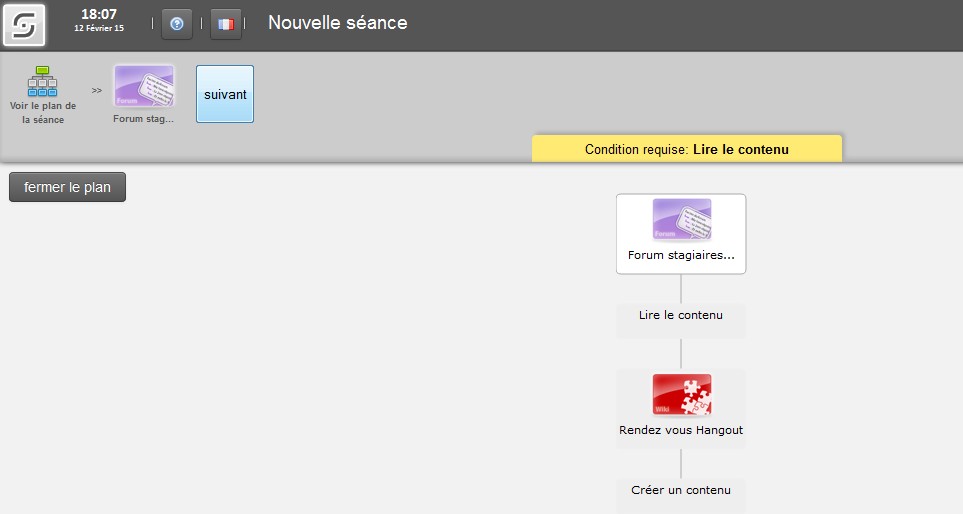Select the 'Forum stagiaires...' node label
Image resolution: width=963 pixels, height=514 pixels.
pos(681,255)
